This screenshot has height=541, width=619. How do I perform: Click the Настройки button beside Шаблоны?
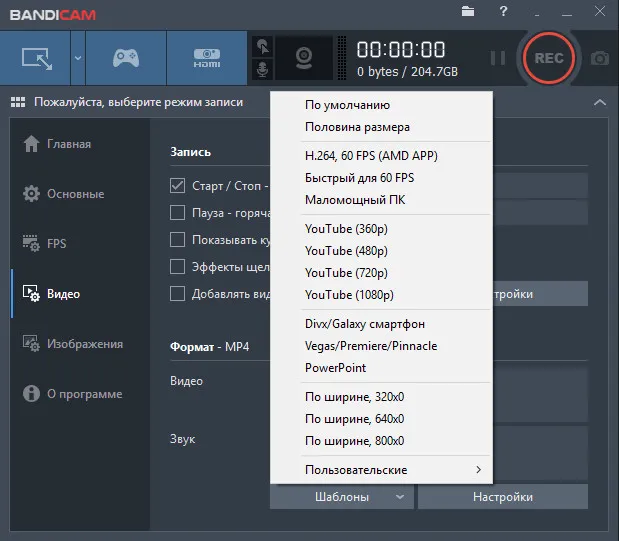503,497
